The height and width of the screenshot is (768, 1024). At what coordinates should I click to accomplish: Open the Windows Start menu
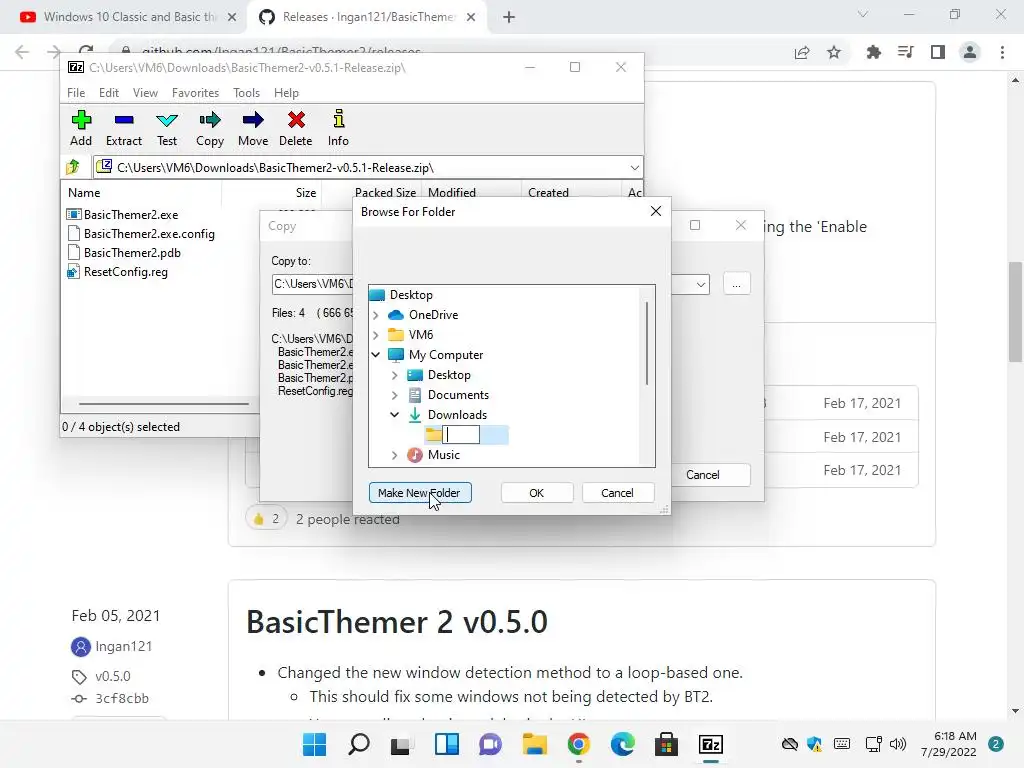click(x=314, y=744)
